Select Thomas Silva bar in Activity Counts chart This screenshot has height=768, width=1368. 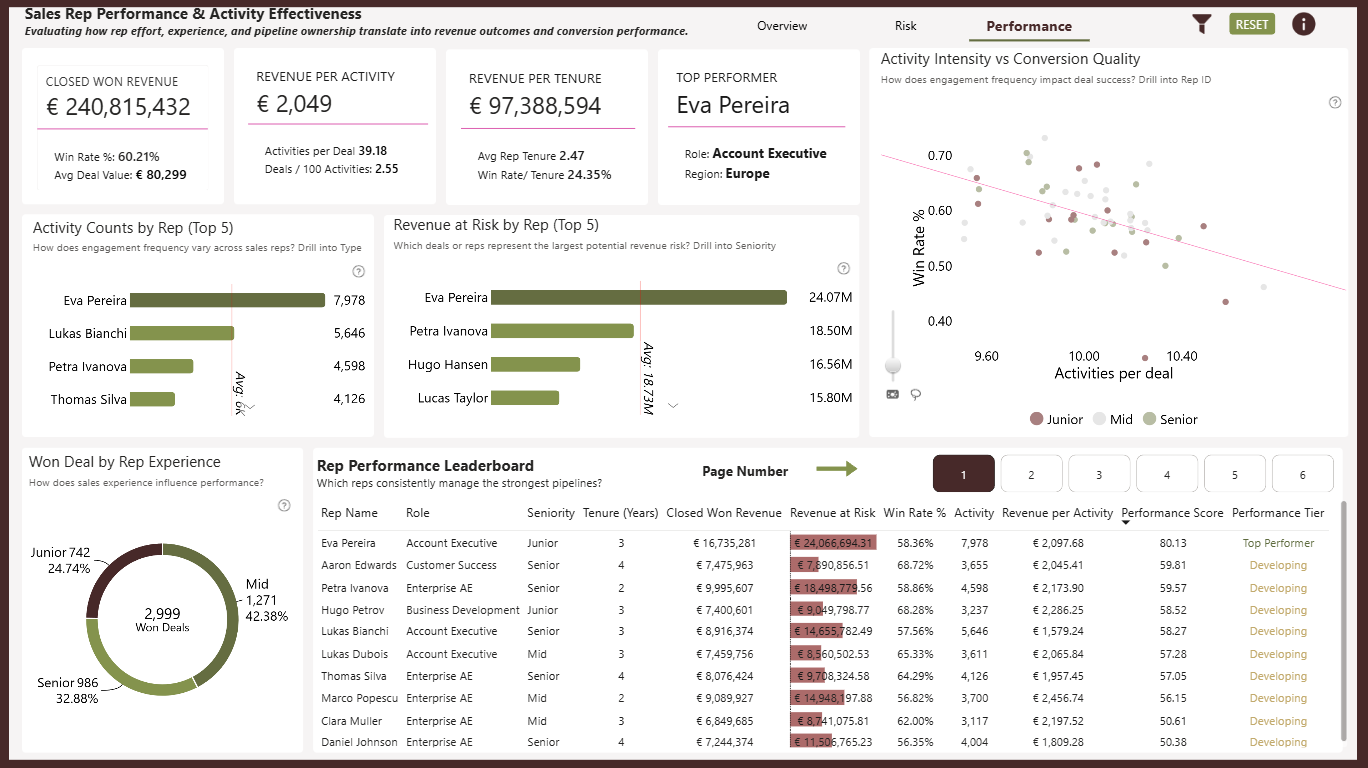coord(152,399)
